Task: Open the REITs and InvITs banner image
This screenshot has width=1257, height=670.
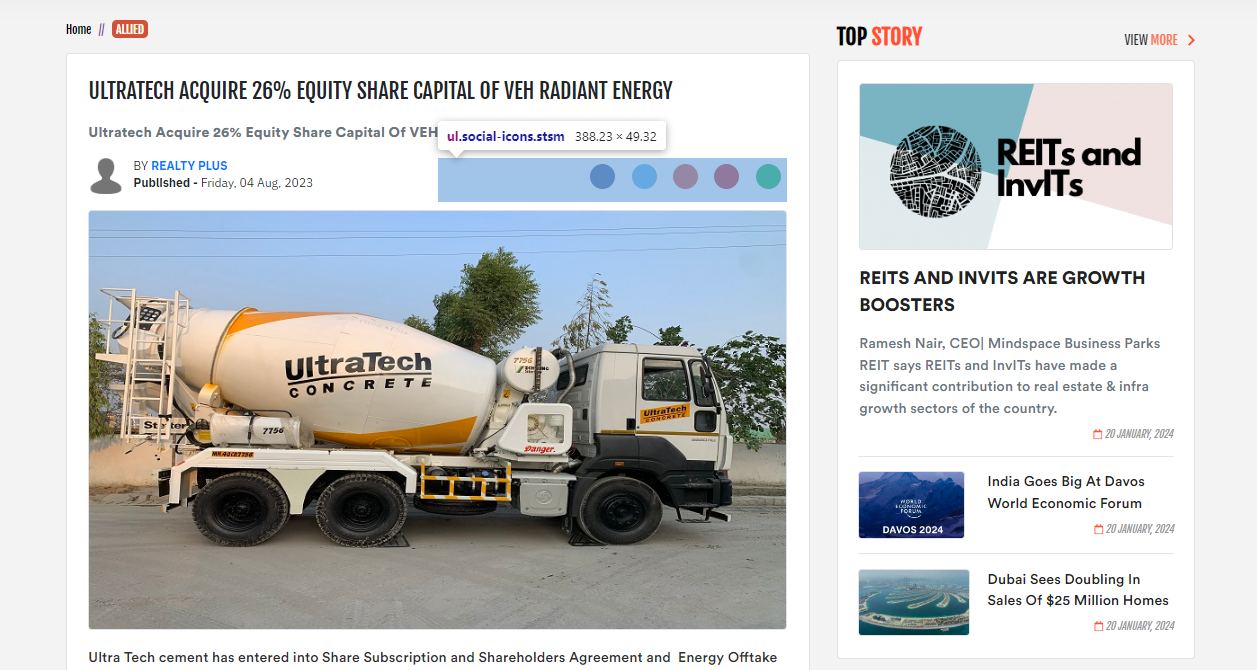Action: pos(1016,166)
